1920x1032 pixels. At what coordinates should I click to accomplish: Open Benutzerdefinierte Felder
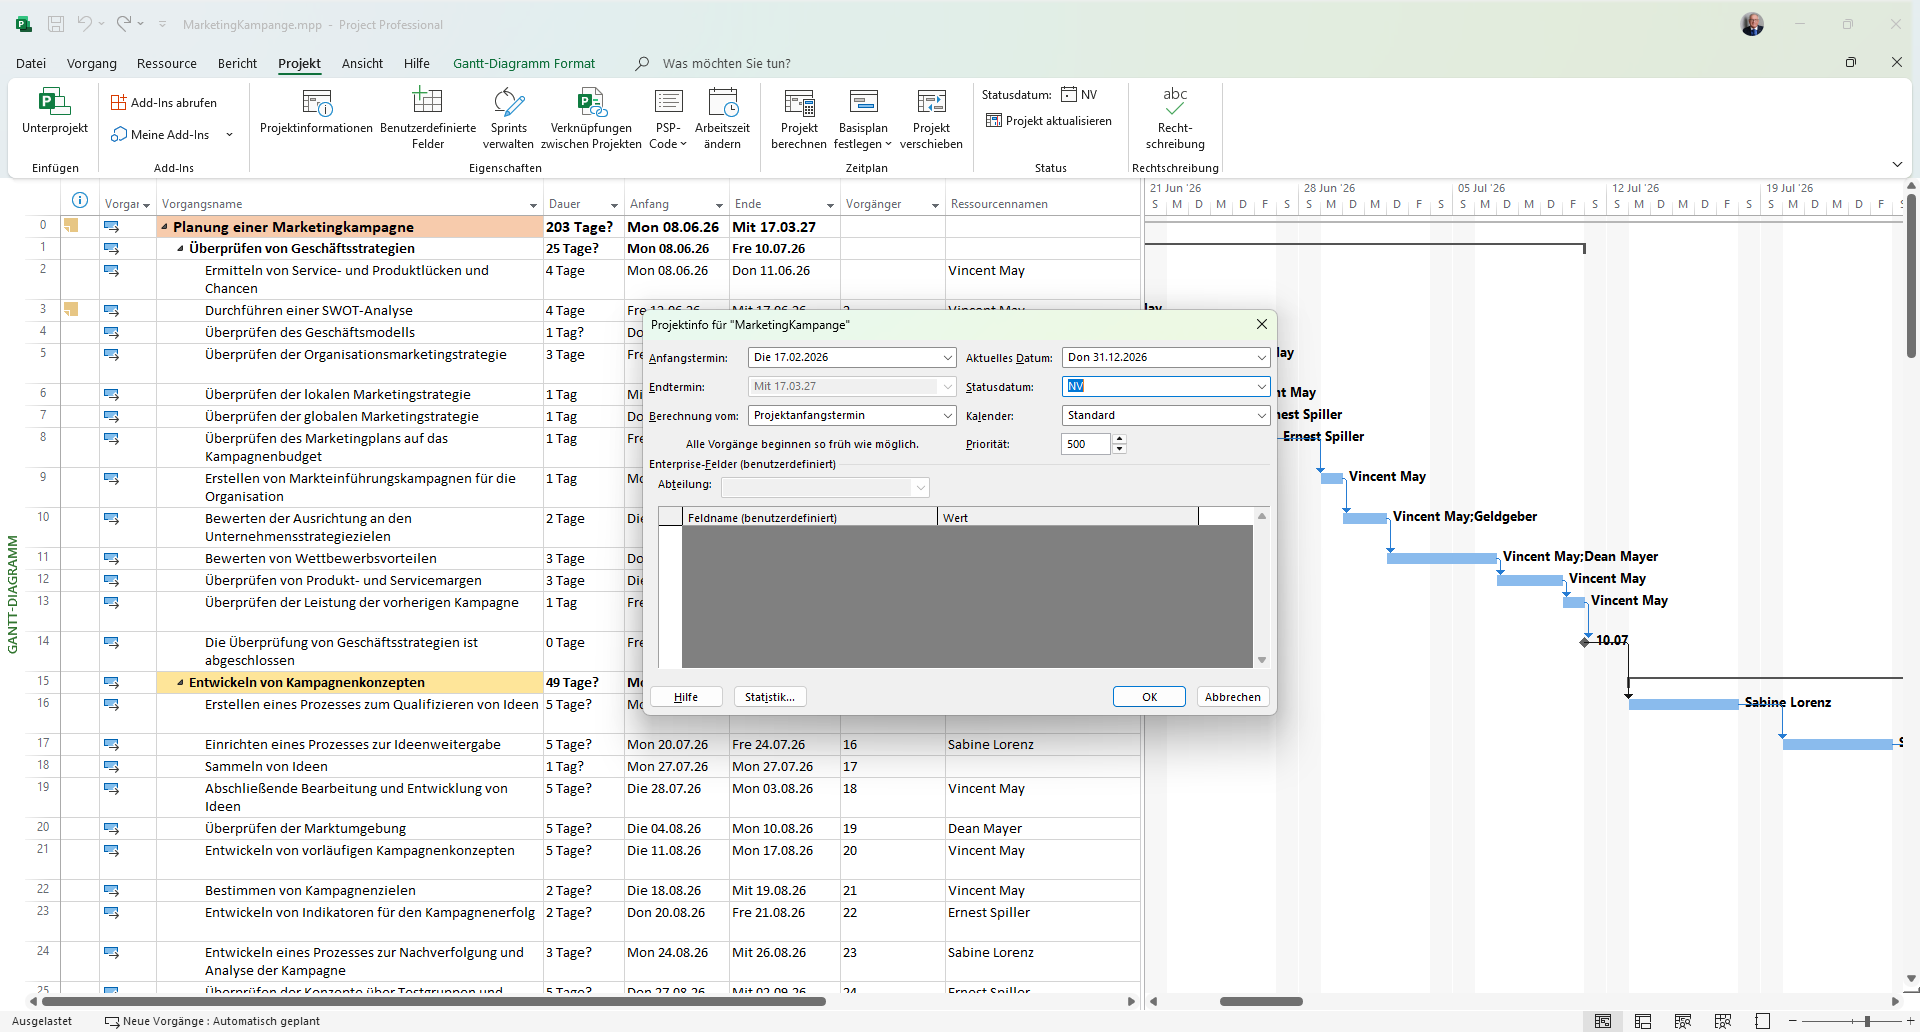428,119
